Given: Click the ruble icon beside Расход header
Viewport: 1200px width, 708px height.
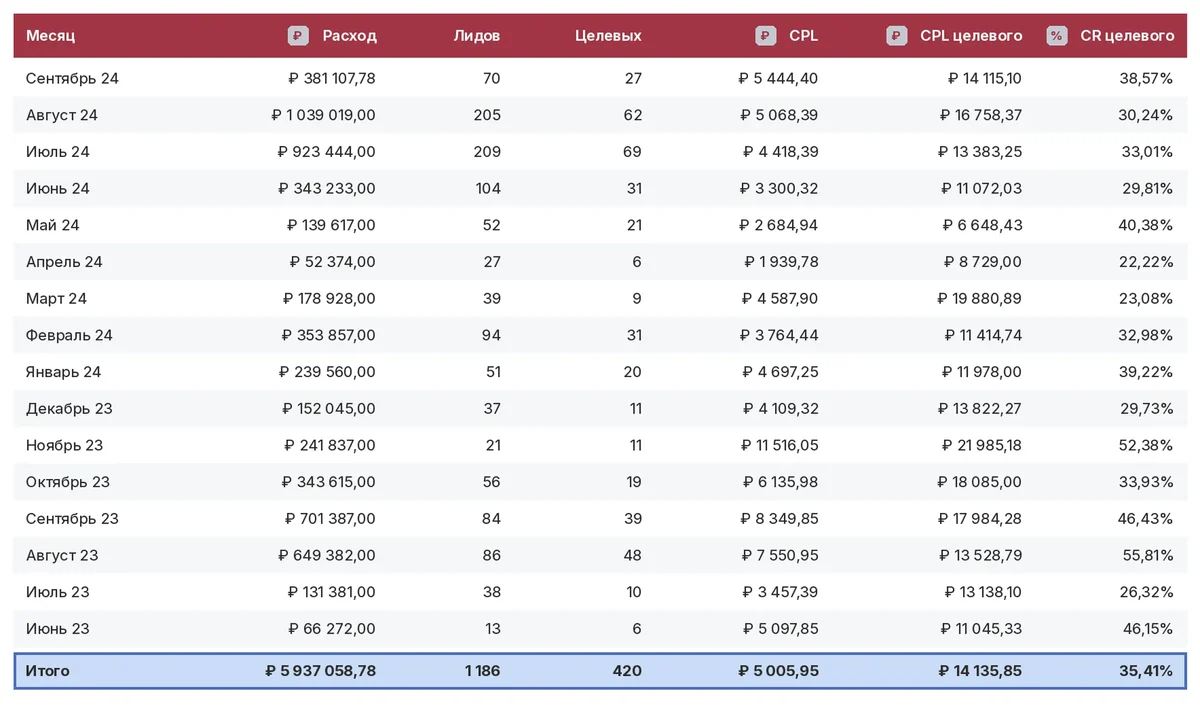Looking at the screenshot, I should [298, 36].
